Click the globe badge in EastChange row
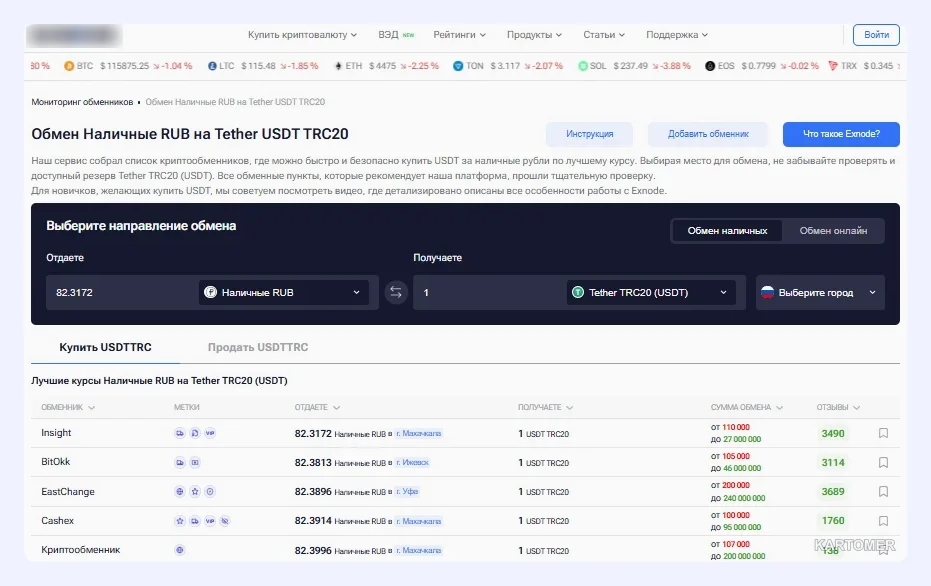The width and height of the screenshot is (931, 586). click(180, 492)
